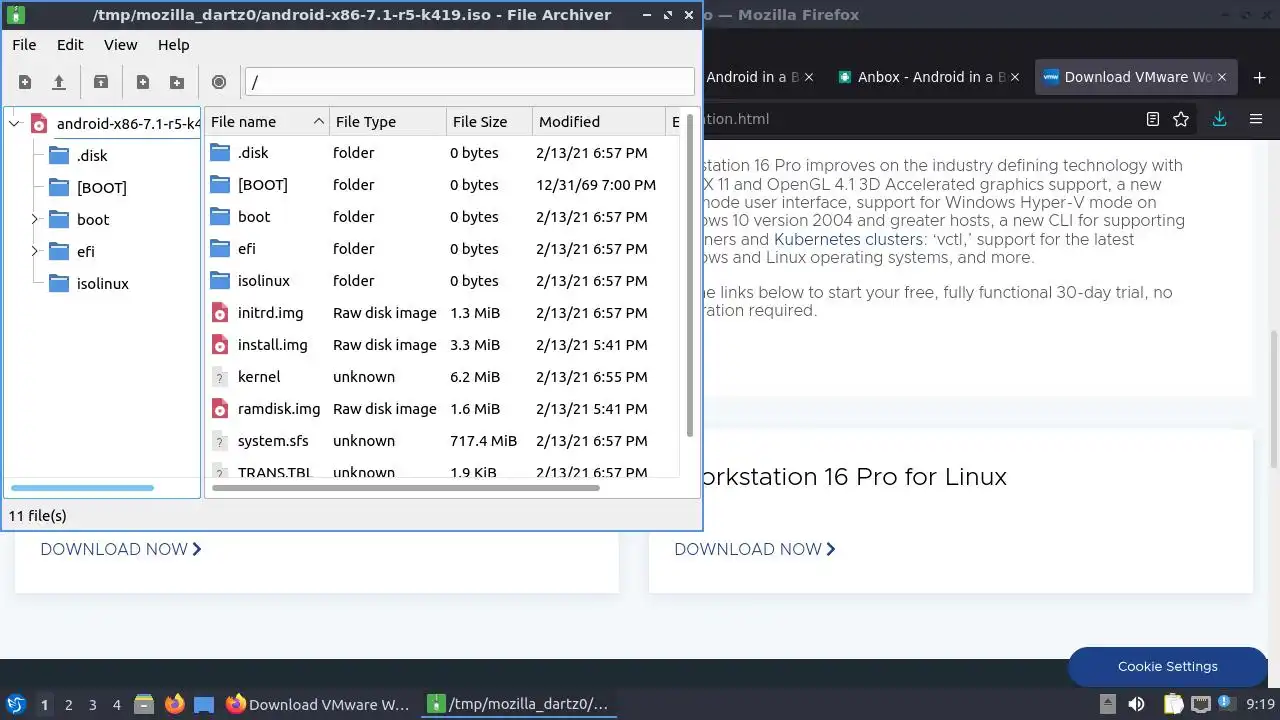The height and width of the screenshot is (720, 1280).
Task: Click the 717.4 MiB size cell
Action: (x=483, y=441)
